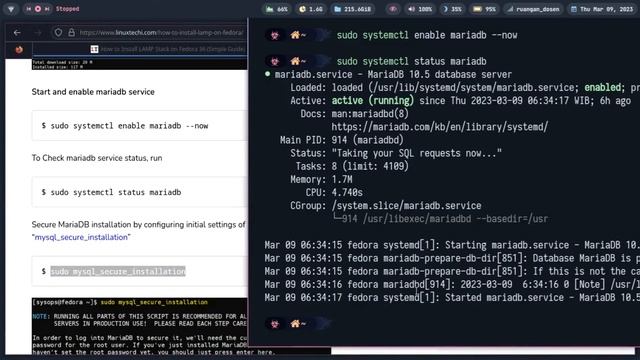The width and height of the screenshot is (640, 360).
Task: Click the 'Stopped' media status label
Action: [67, 9]
